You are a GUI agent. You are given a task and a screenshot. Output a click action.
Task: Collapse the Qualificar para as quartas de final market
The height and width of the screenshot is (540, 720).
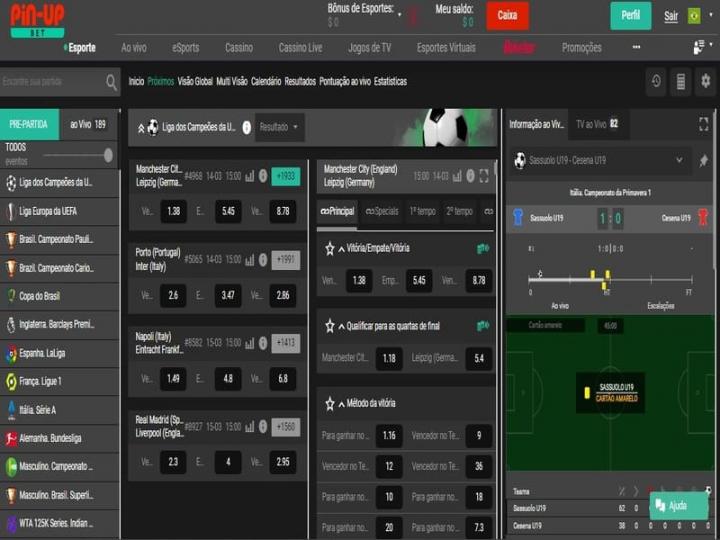click(x=342, y=327)
